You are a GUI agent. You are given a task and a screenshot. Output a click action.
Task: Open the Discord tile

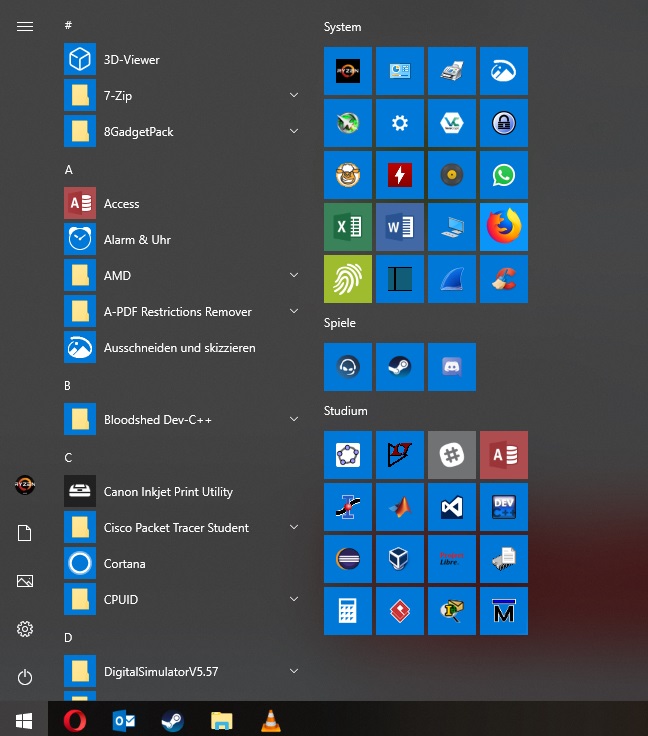(452, 367)
